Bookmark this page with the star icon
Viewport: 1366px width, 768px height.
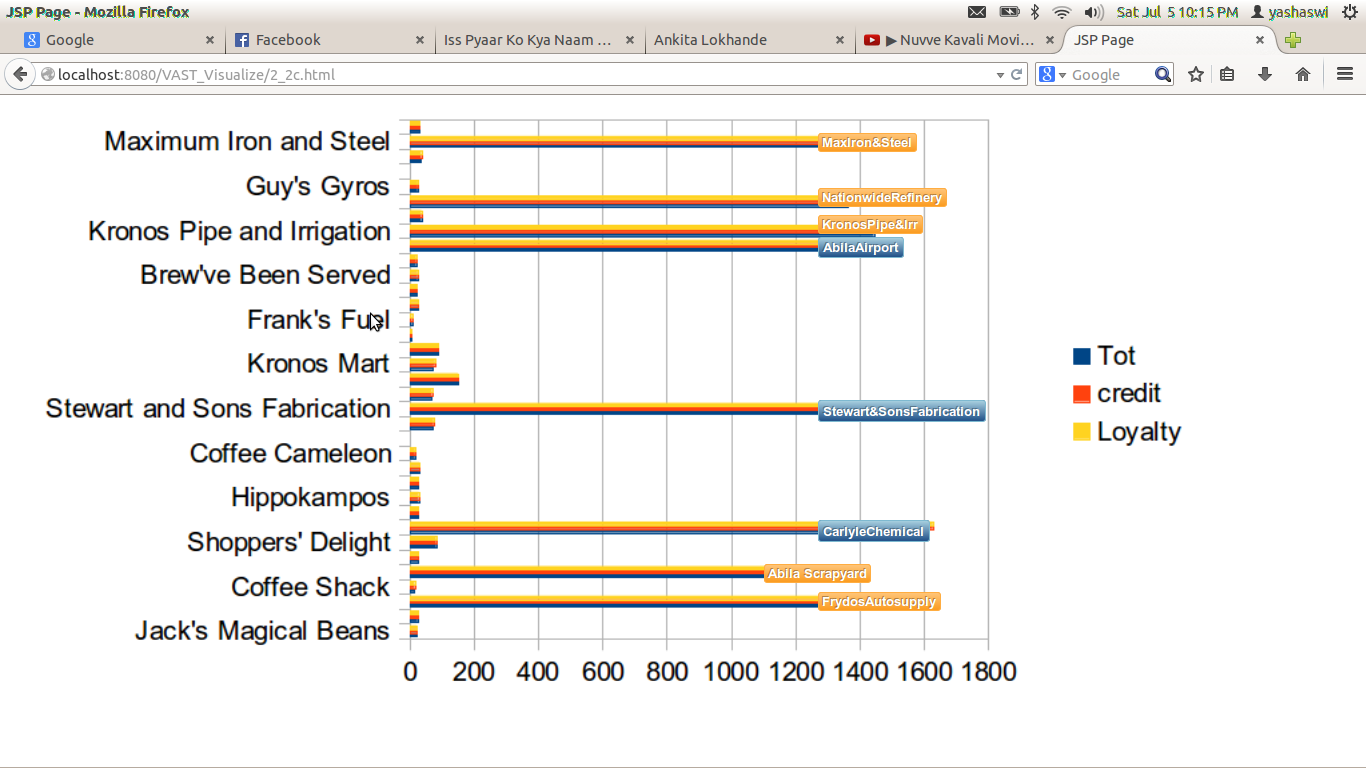(1195, 74)
